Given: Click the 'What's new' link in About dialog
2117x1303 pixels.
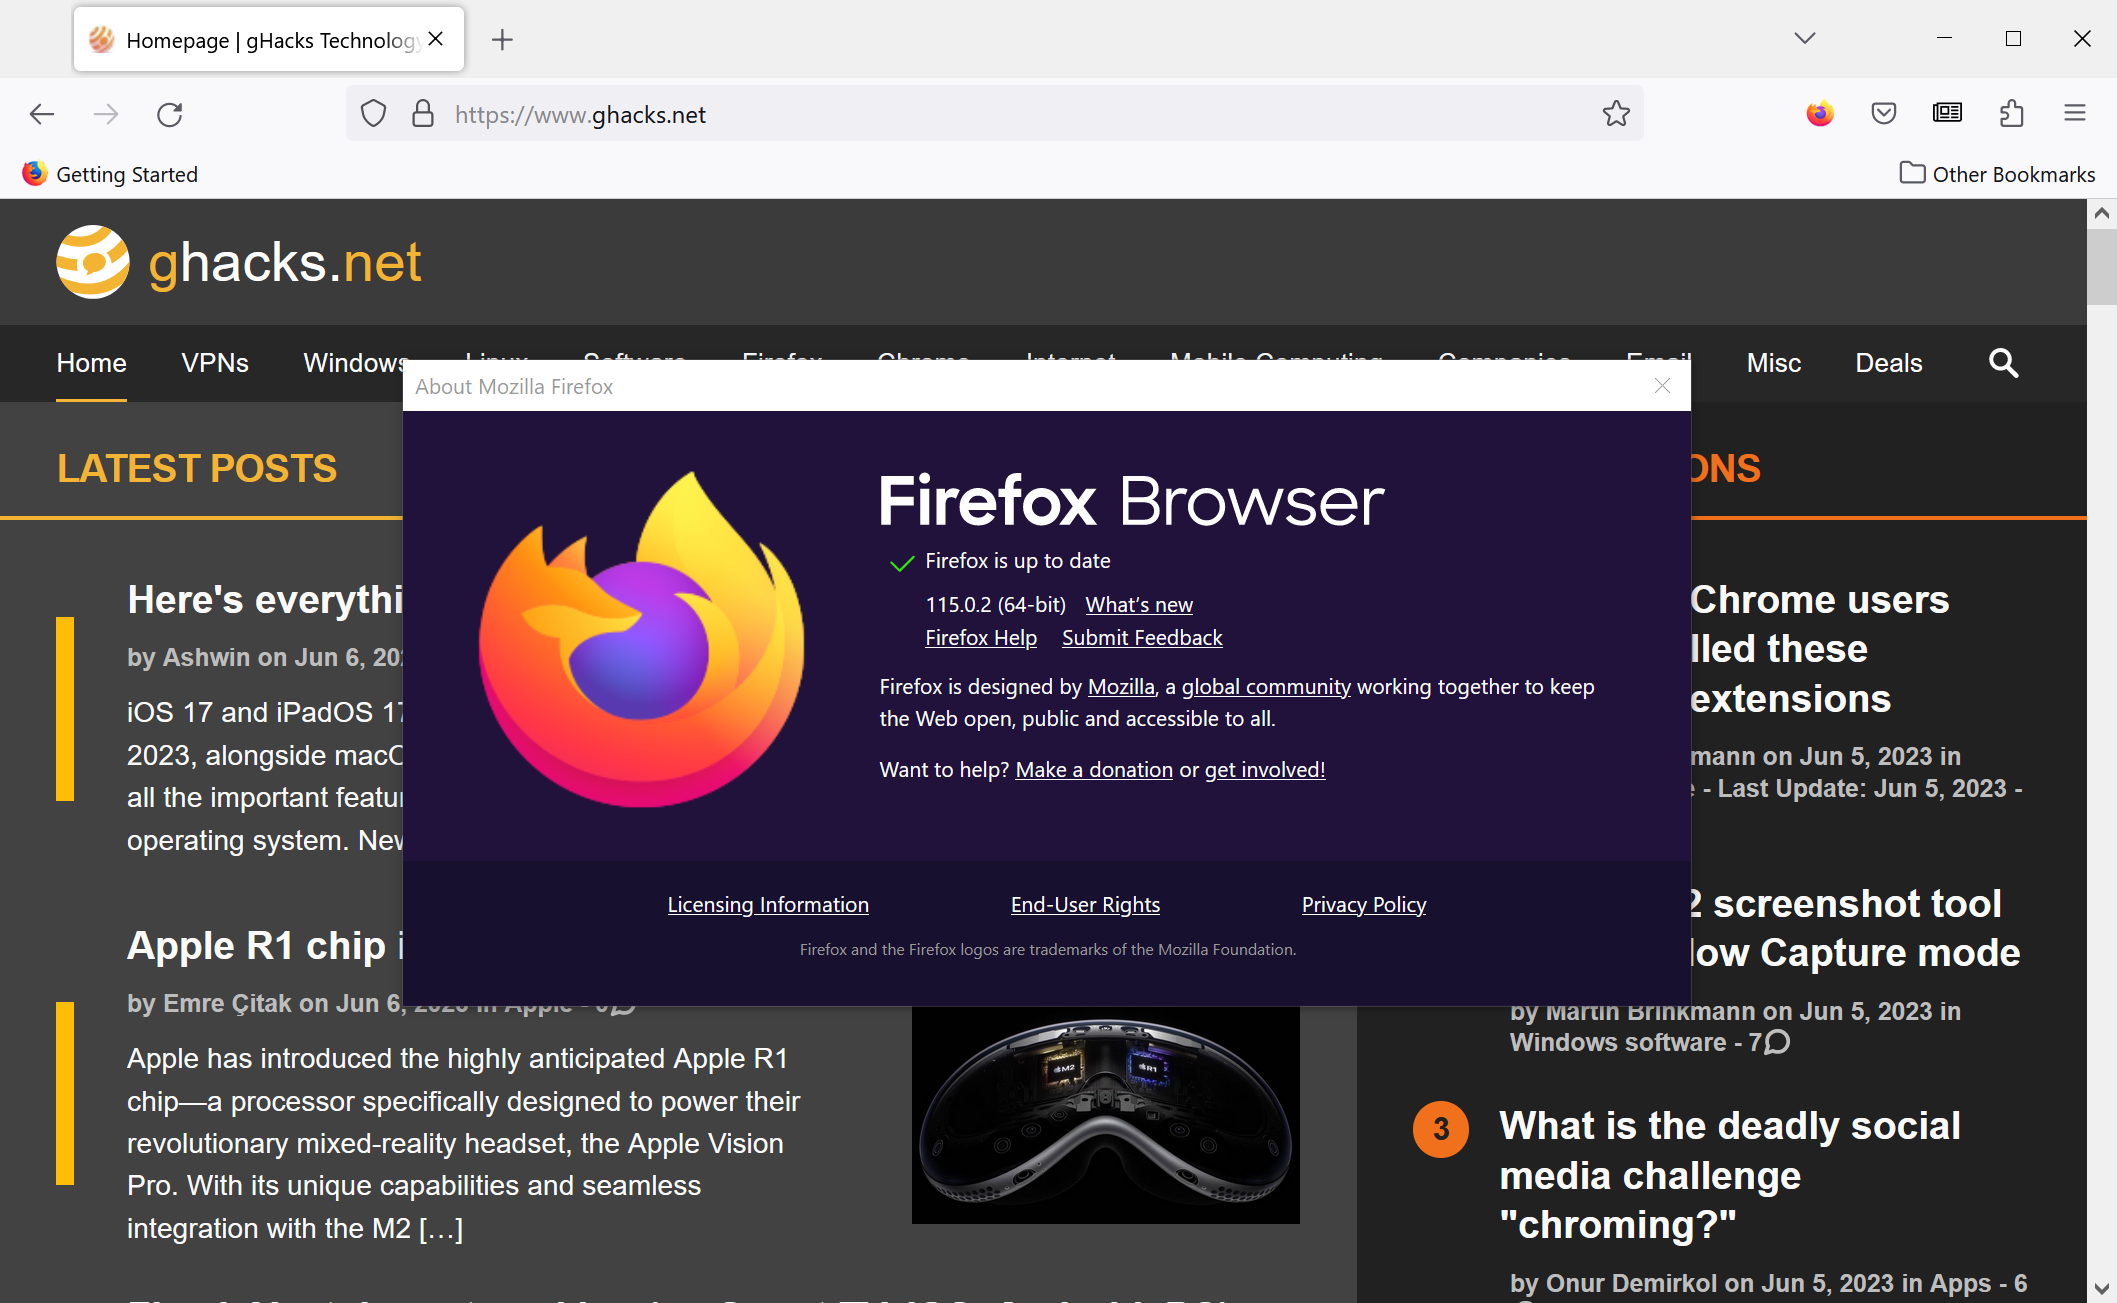Looking at the screenshot, I should point(1140,603).
